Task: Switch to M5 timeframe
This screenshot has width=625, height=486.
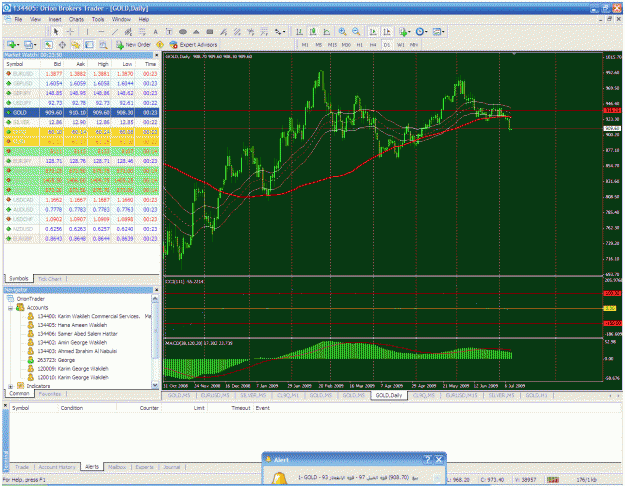Action: pyautogui.click(x=318, y=45)
